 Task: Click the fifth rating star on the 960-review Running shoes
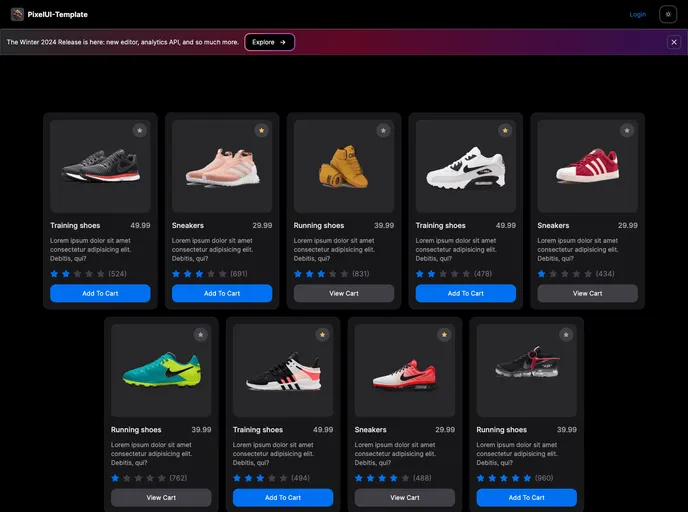click(529, 478)
